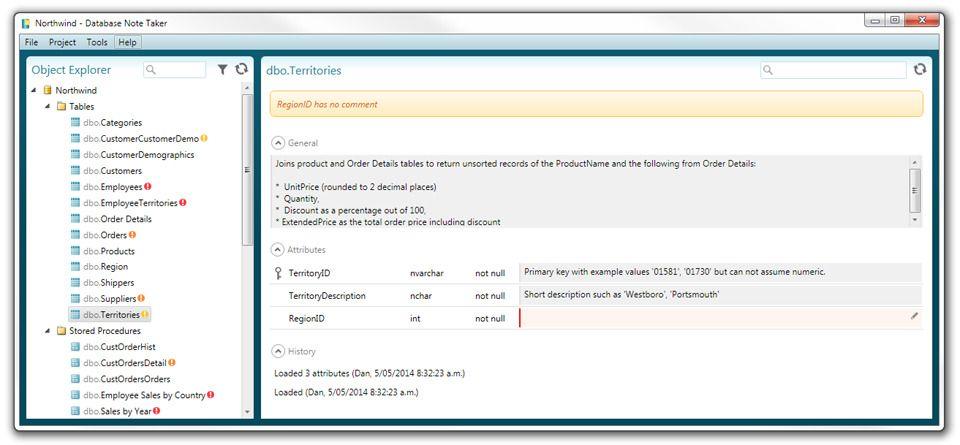Select dbo.CustomerDemographics table
This screenshot has width=960, height=445.
click(x=138, y=155)
